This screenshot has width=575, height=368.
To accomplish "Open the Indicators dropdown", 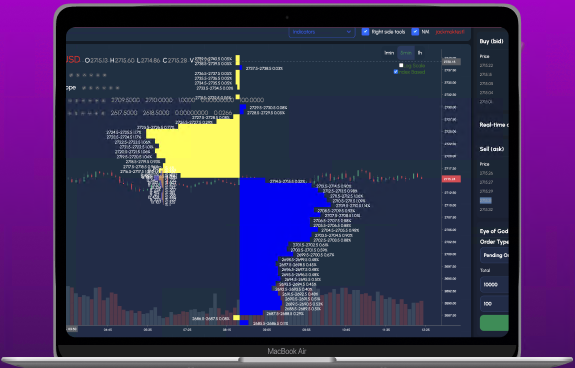I will pyautogui.click(x=322, y=32).
